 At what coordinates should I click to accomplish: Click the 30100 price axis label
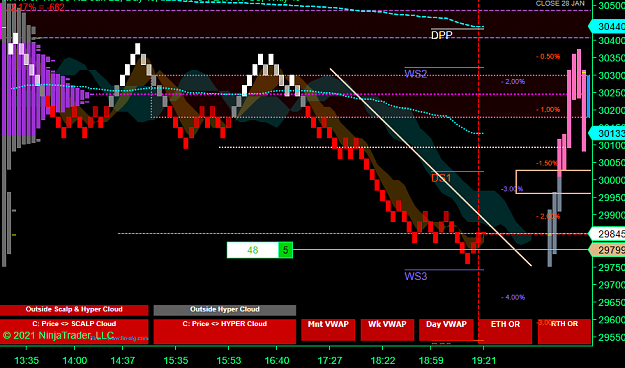[x=611, y=145]
